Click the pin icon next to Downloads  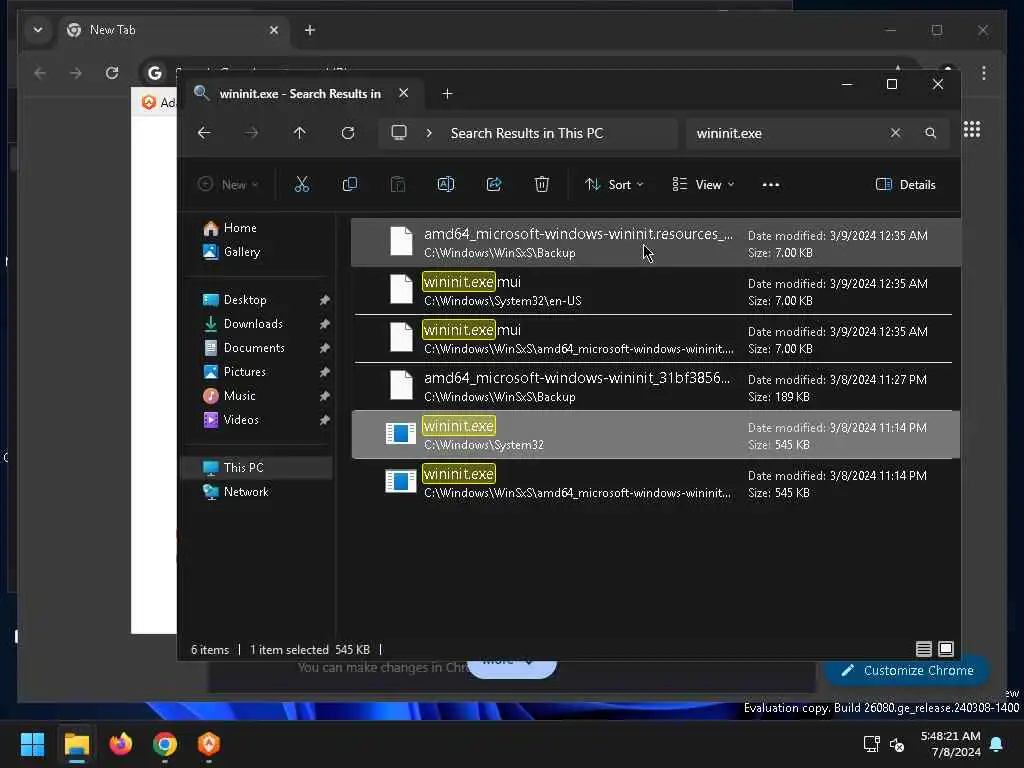(324, 324)
